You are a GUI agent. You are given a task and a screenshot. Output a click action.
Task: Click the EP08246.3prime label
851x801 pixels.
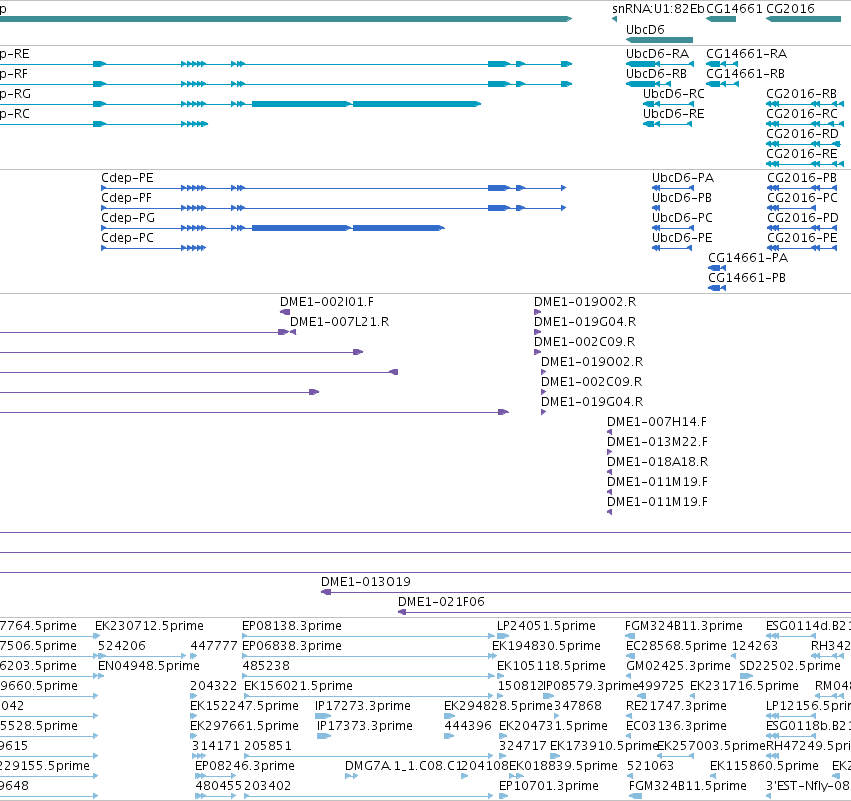tap(245, 766)
